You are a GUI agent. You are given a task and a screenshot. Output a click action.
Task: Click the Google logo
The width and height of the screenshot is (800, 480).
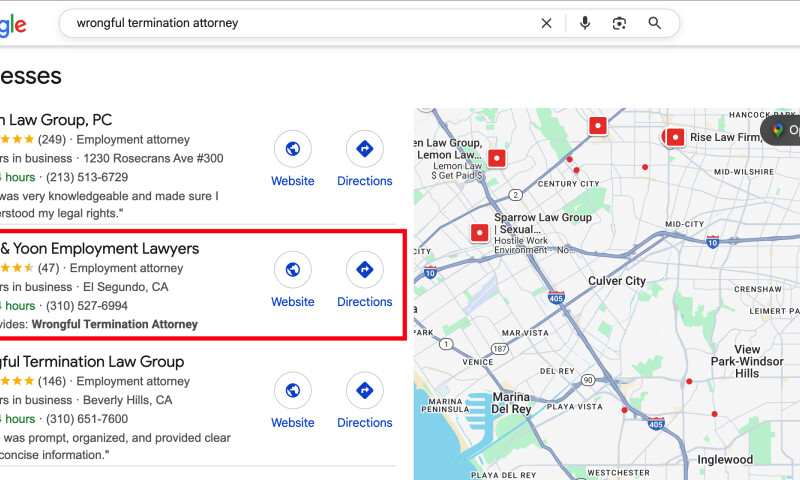12,25
